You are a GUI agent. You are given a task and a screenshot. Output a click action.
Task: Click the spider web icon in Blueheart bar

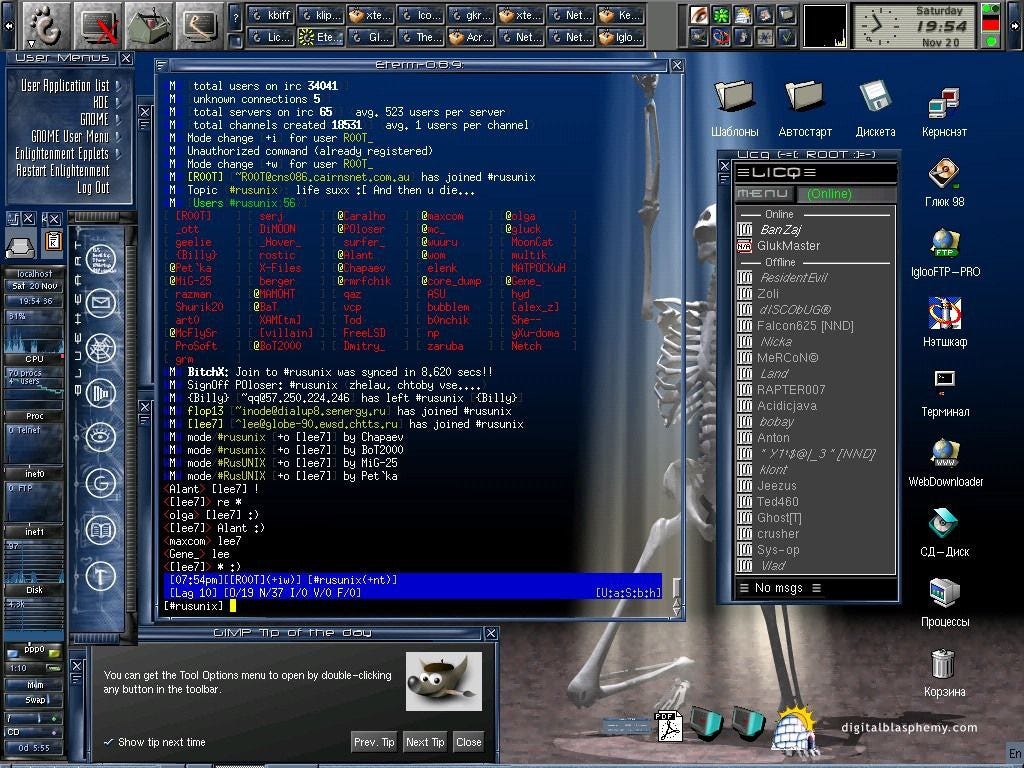tap(101, 348)
